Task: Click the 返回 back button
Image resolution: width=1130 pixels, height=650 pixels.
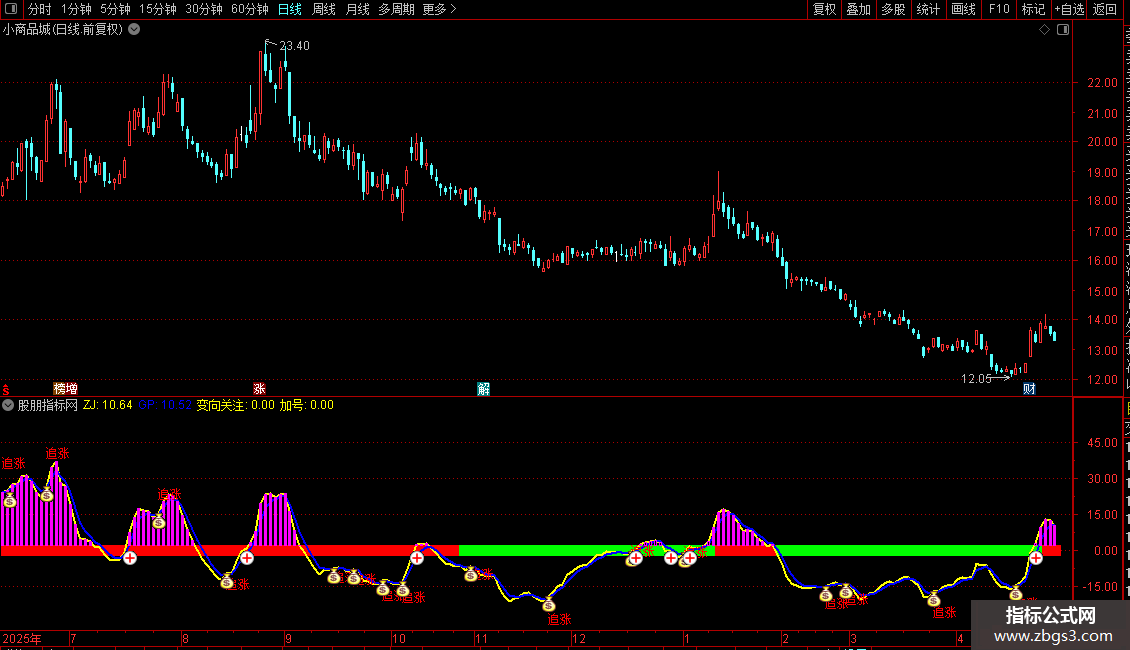Action: [x=1104, y=9]
